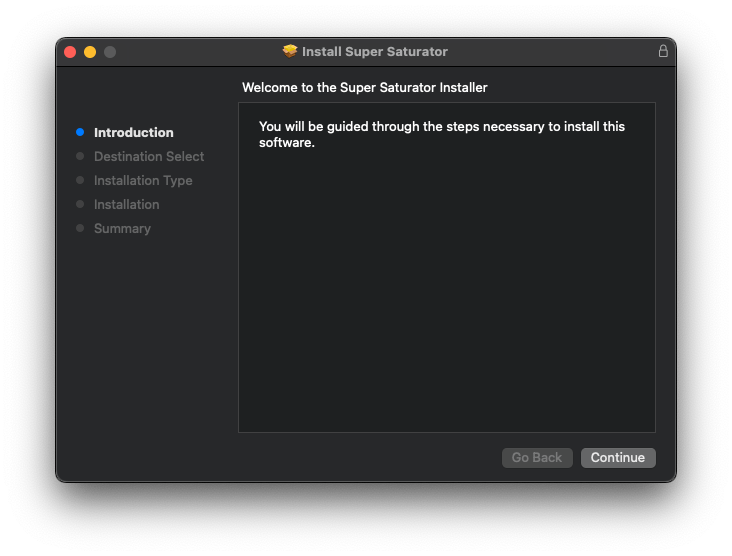This screenshot has height=556, width=732.
Task: Click the lock icon in the title bar
Action: (x=662, y=51)
